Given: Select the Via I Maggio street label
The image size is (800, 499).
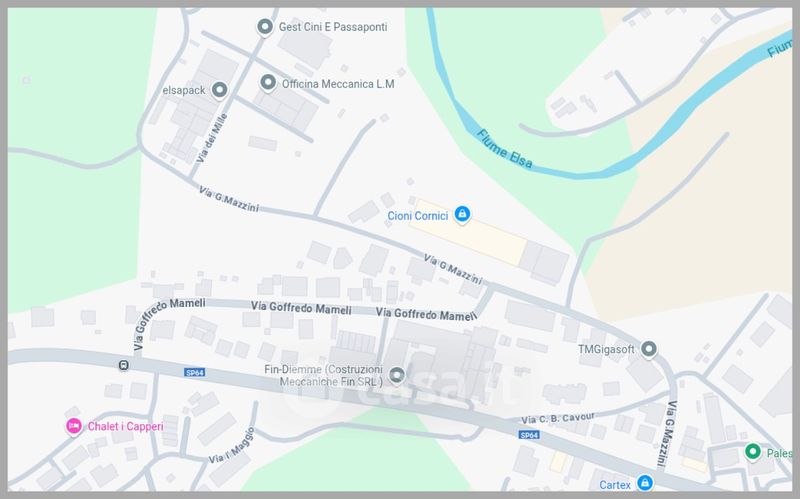Looking at the screenshot, I should (232, 446).
